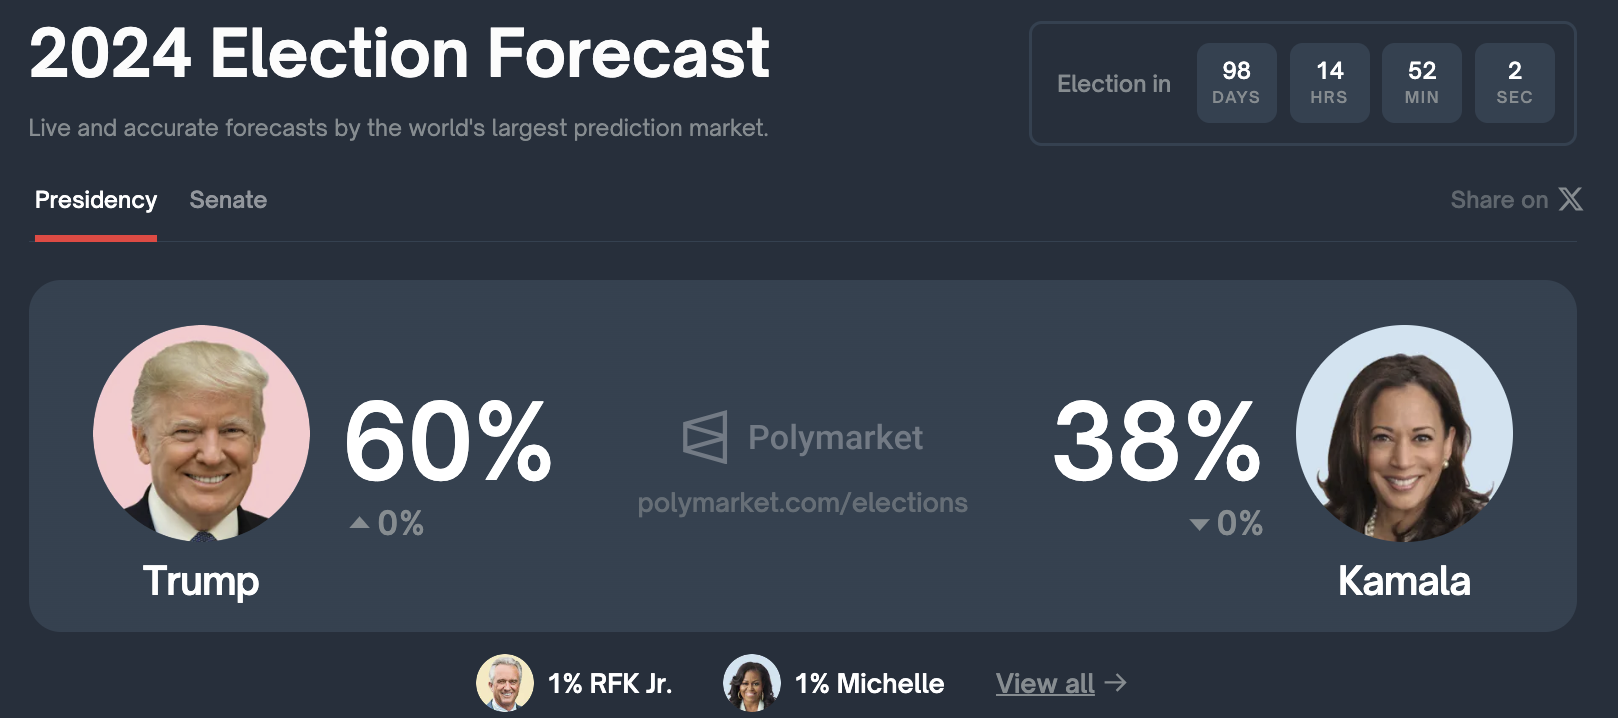The width and height of the screenshot is (1618, 718).
Task: Click the X logo icon
Action: [1570, 199]
